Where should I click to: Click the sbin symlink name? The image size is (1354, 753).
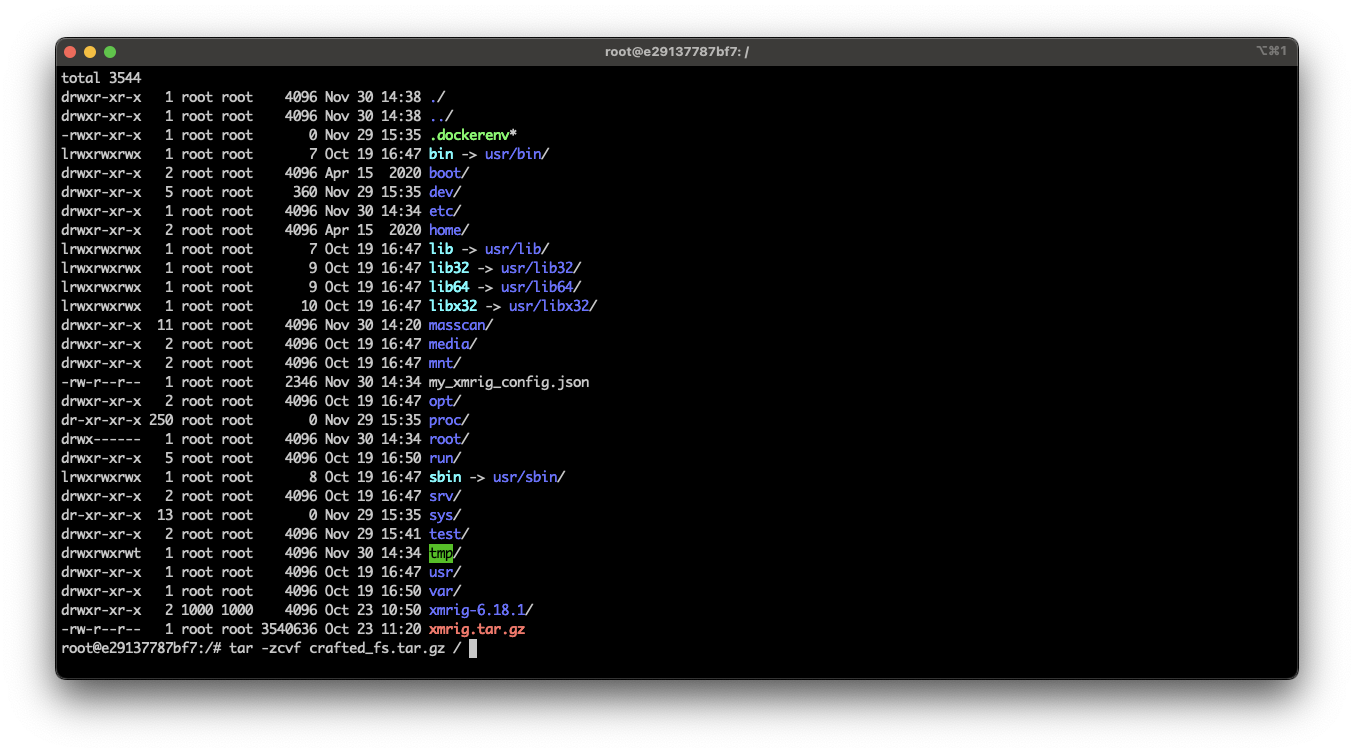point(445,477)
